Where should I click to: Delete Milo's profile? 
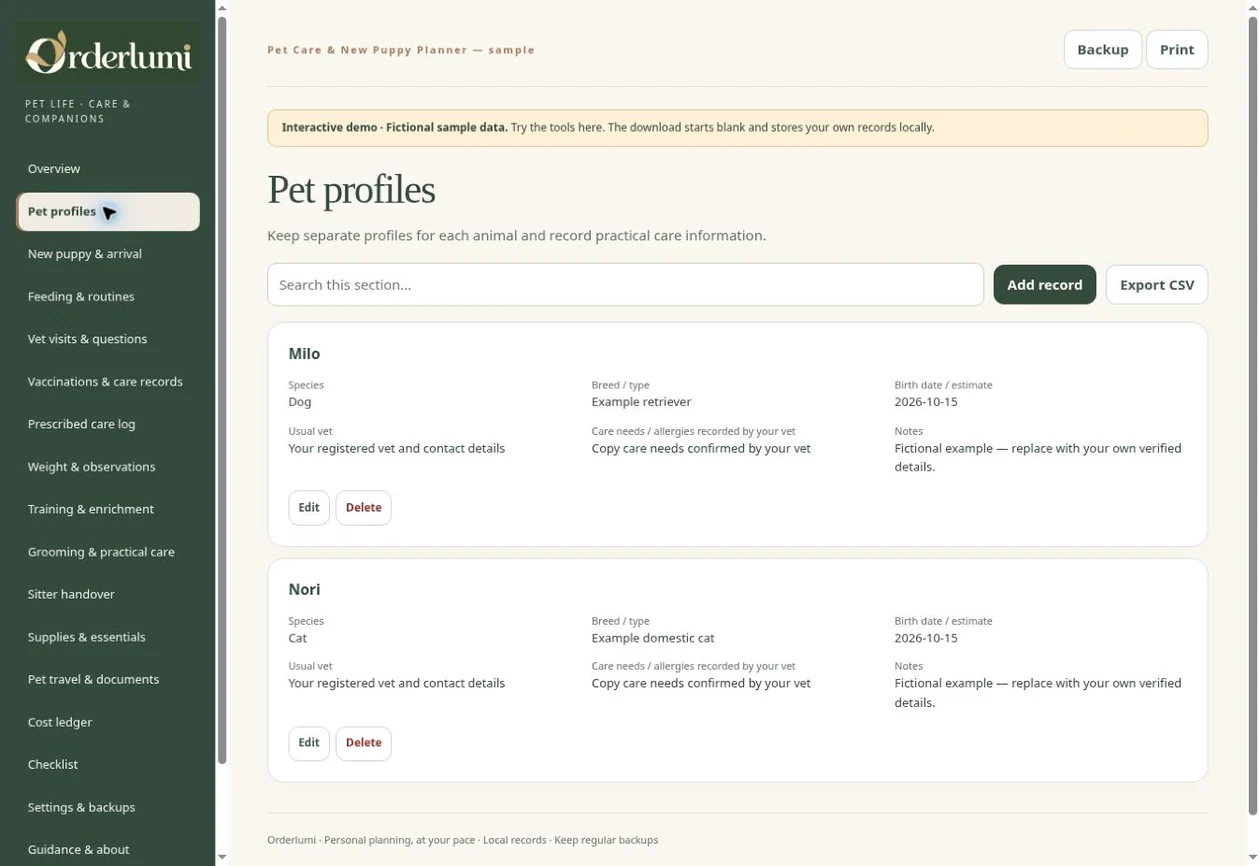[363, 508]
